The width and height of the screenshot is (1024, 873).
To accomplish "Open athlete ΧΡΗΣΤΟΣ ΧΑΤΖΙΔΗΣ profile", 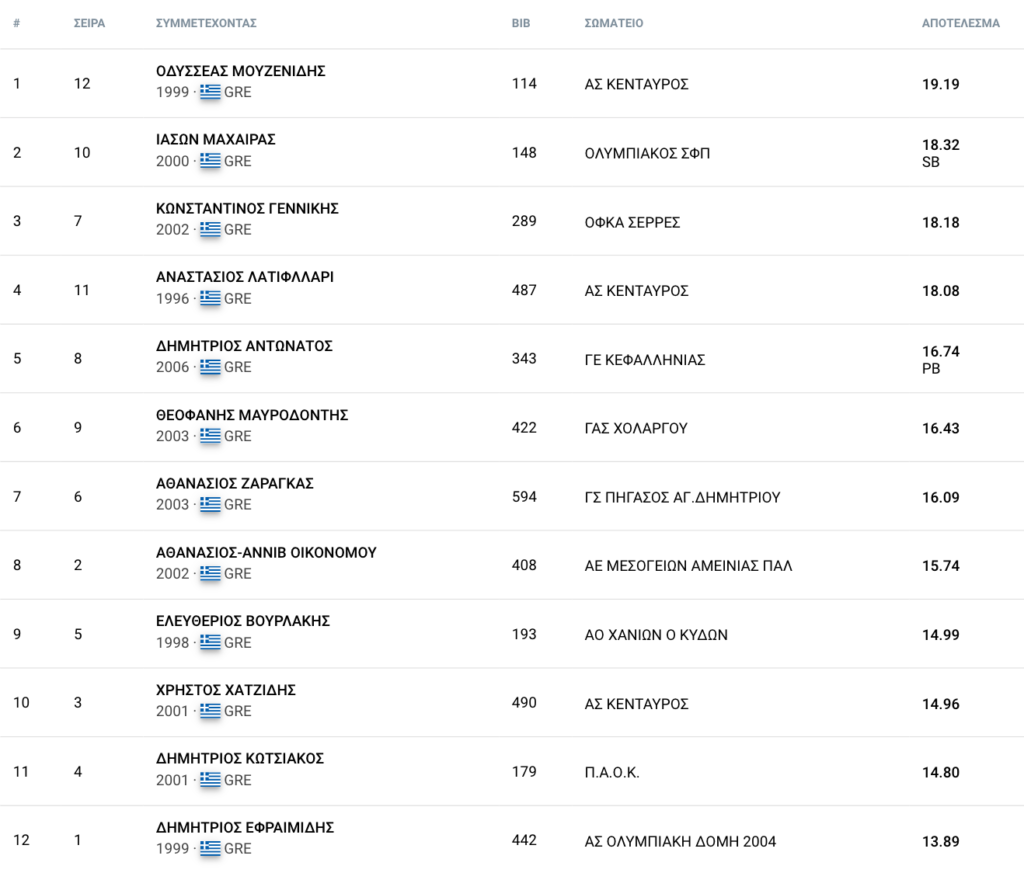I will [225, 690].
